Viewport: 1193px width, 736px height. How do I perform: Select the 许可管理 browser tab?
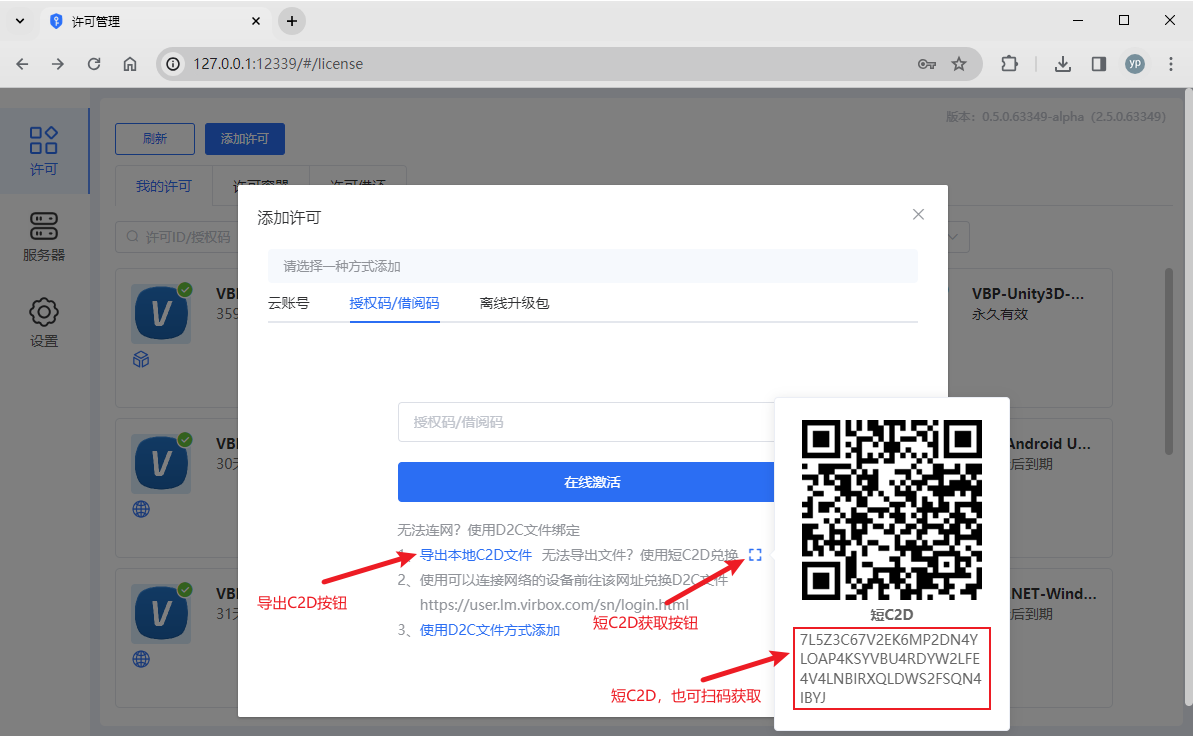tap(156, 21)
